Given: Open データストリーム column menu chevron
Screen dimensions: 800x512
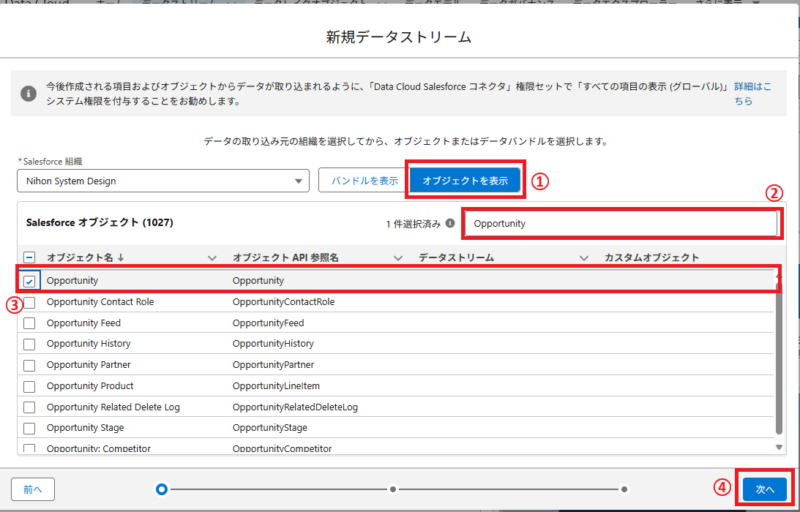Looking at the screenshot, I should click(x=583, y=258).
